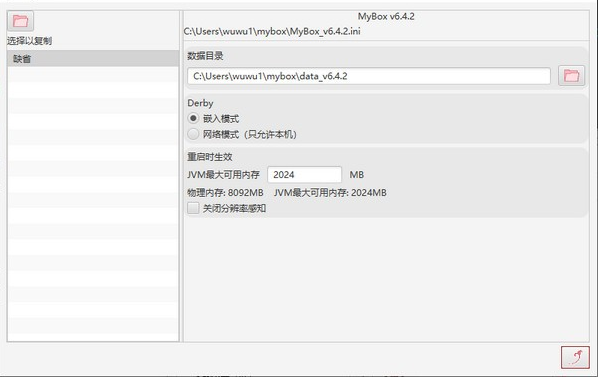Viewport: 598px width, 378px height.
Task: Click the JVM最大可用内存: 2024MB status text
Action: [x=330, y=193]
